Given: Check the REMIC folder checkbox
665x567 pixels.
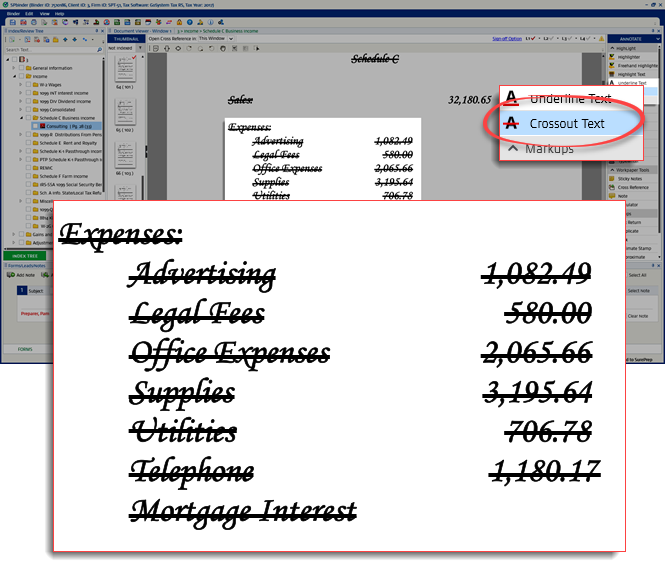Looking at the screenshot, I should [x=28, y=168].
